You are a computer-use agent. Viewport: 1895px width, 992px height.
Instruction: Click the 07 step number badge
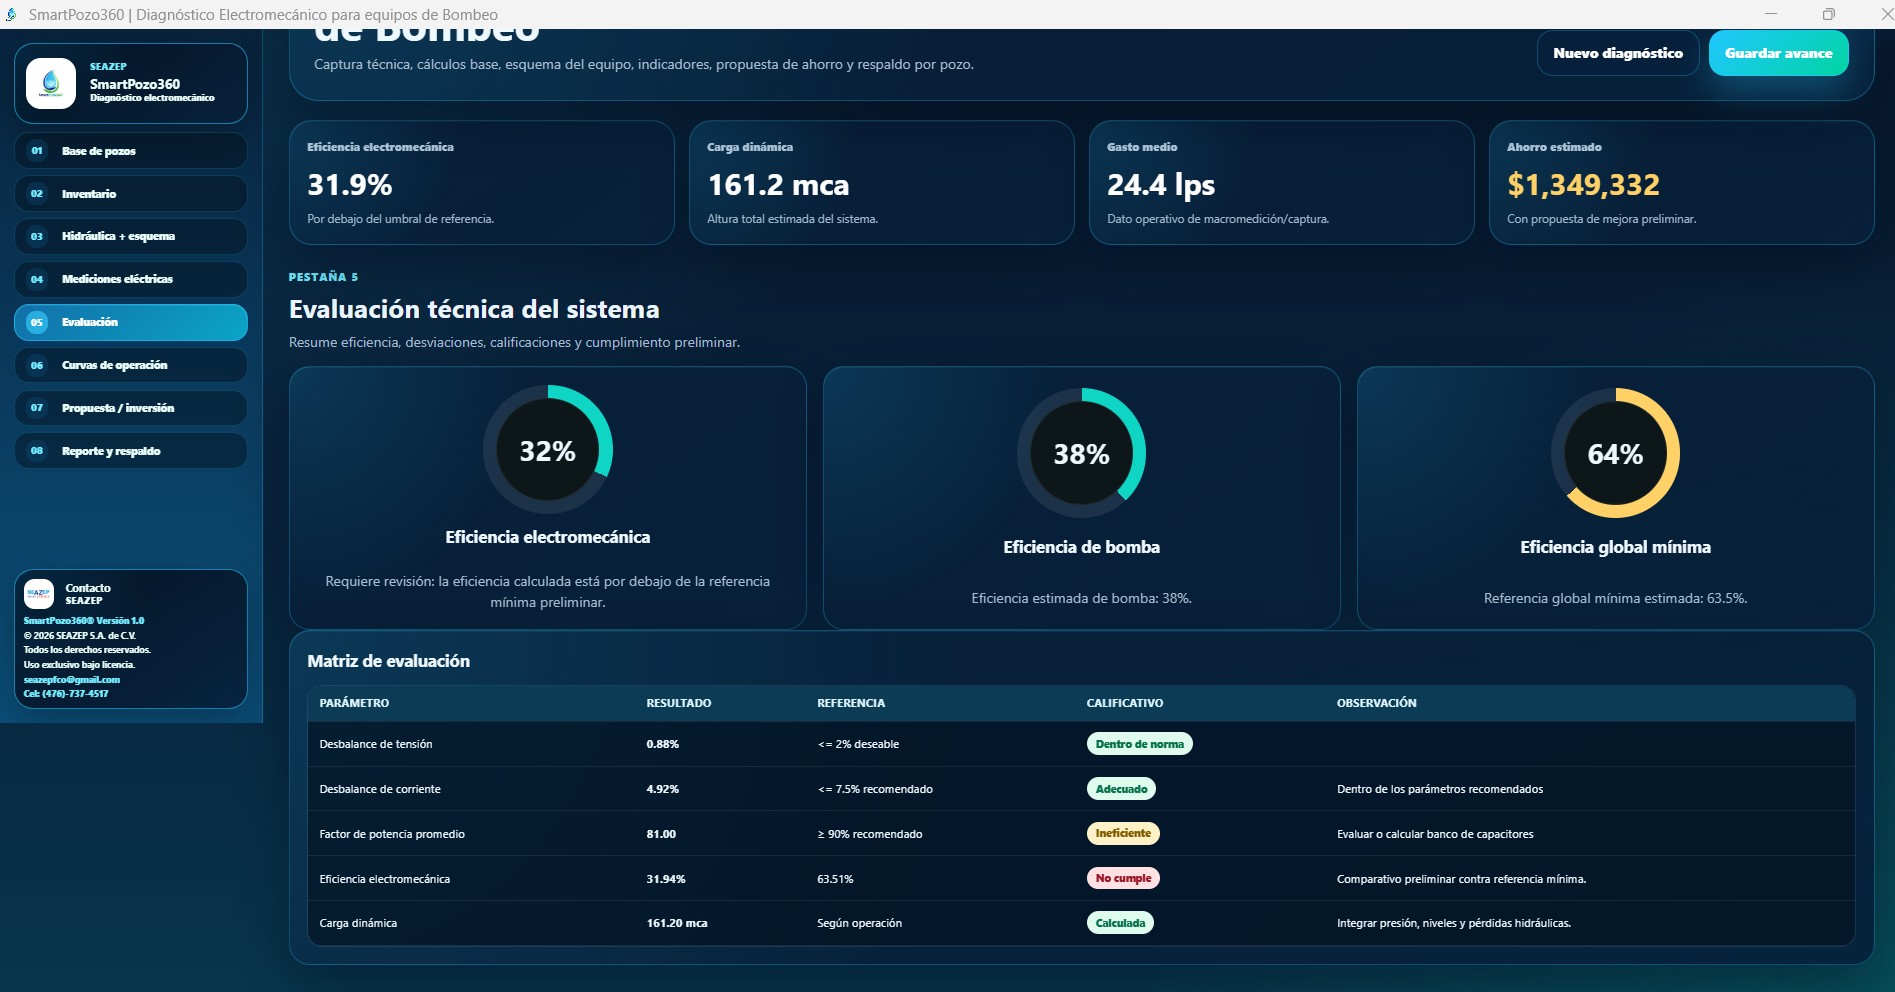[37, 408]
